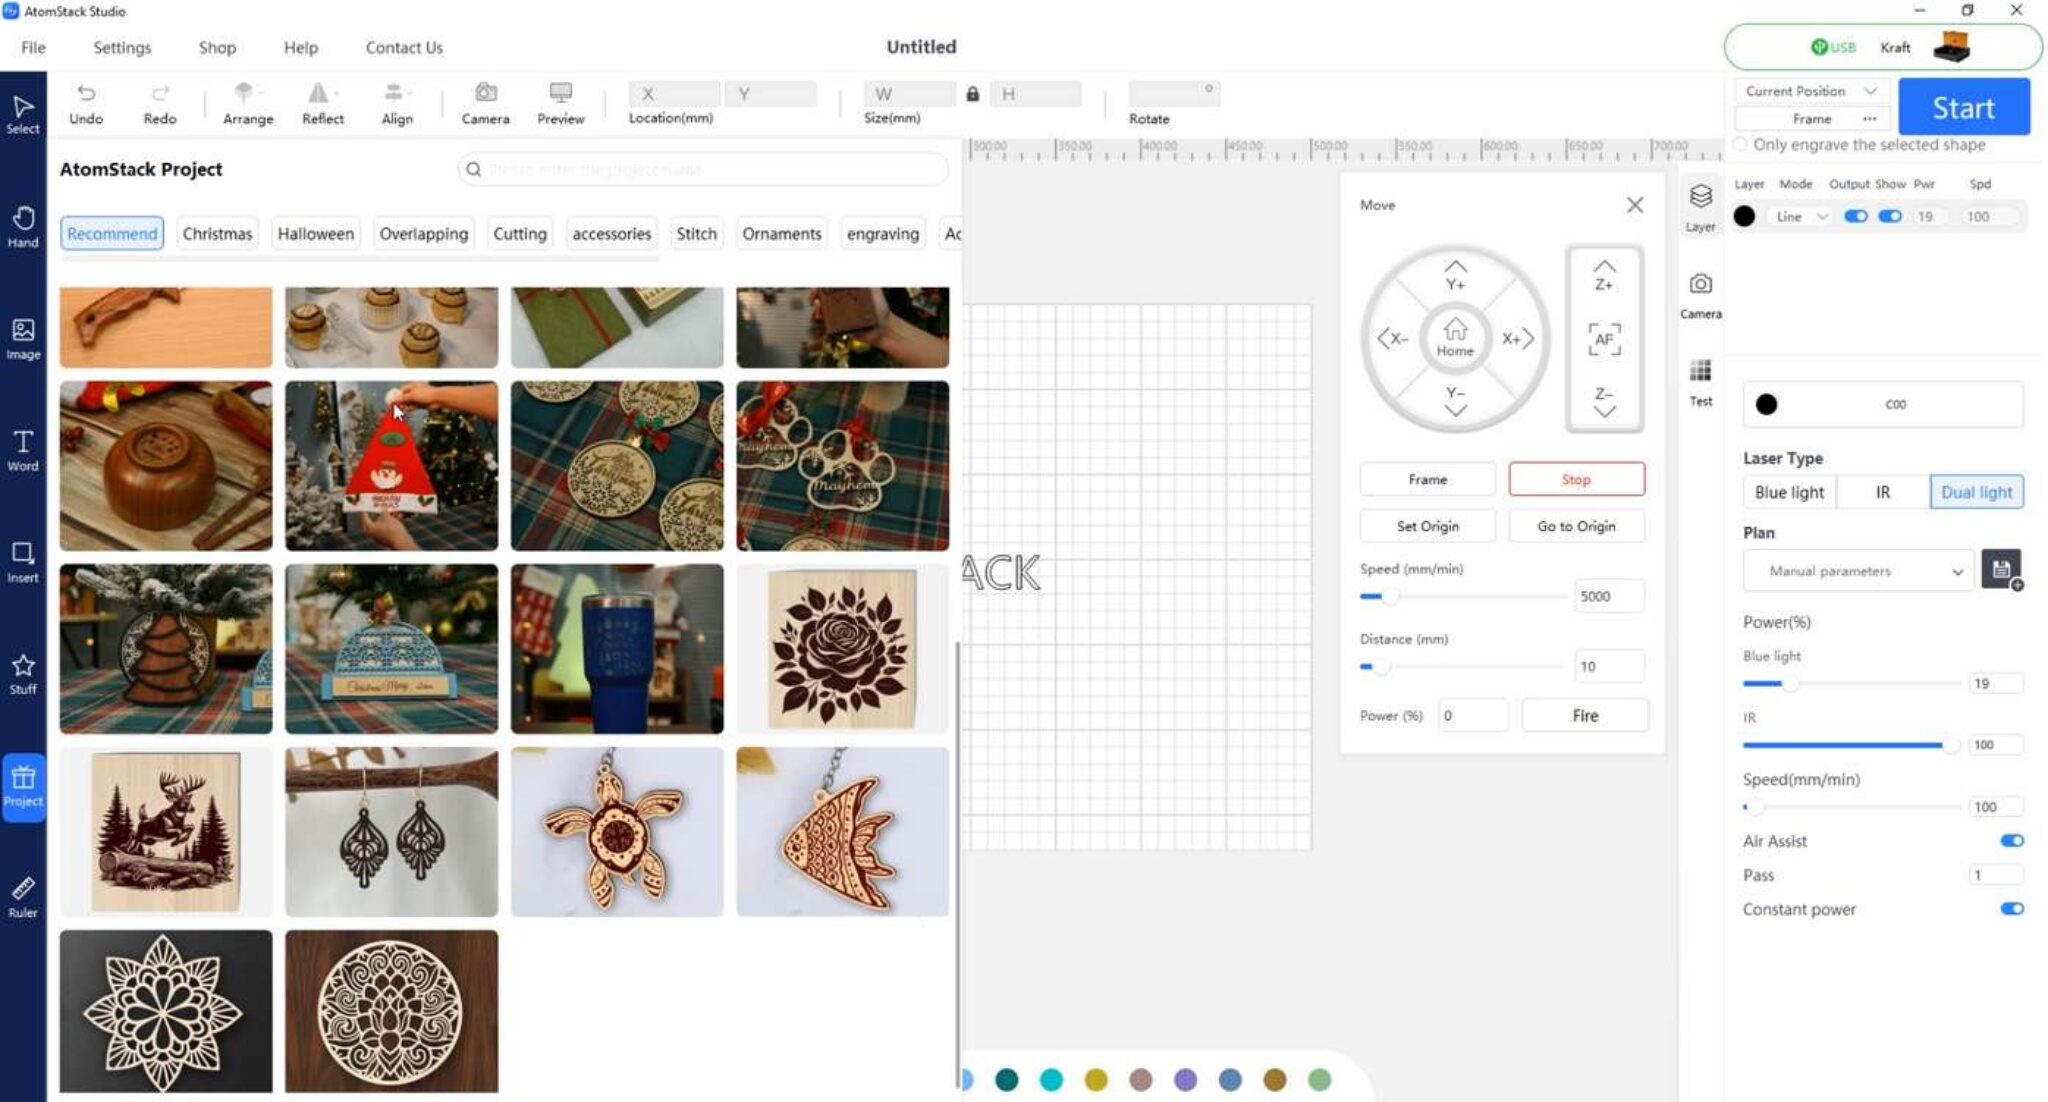Select the turtle ornament project thumbnail

(x=616, y=831)
